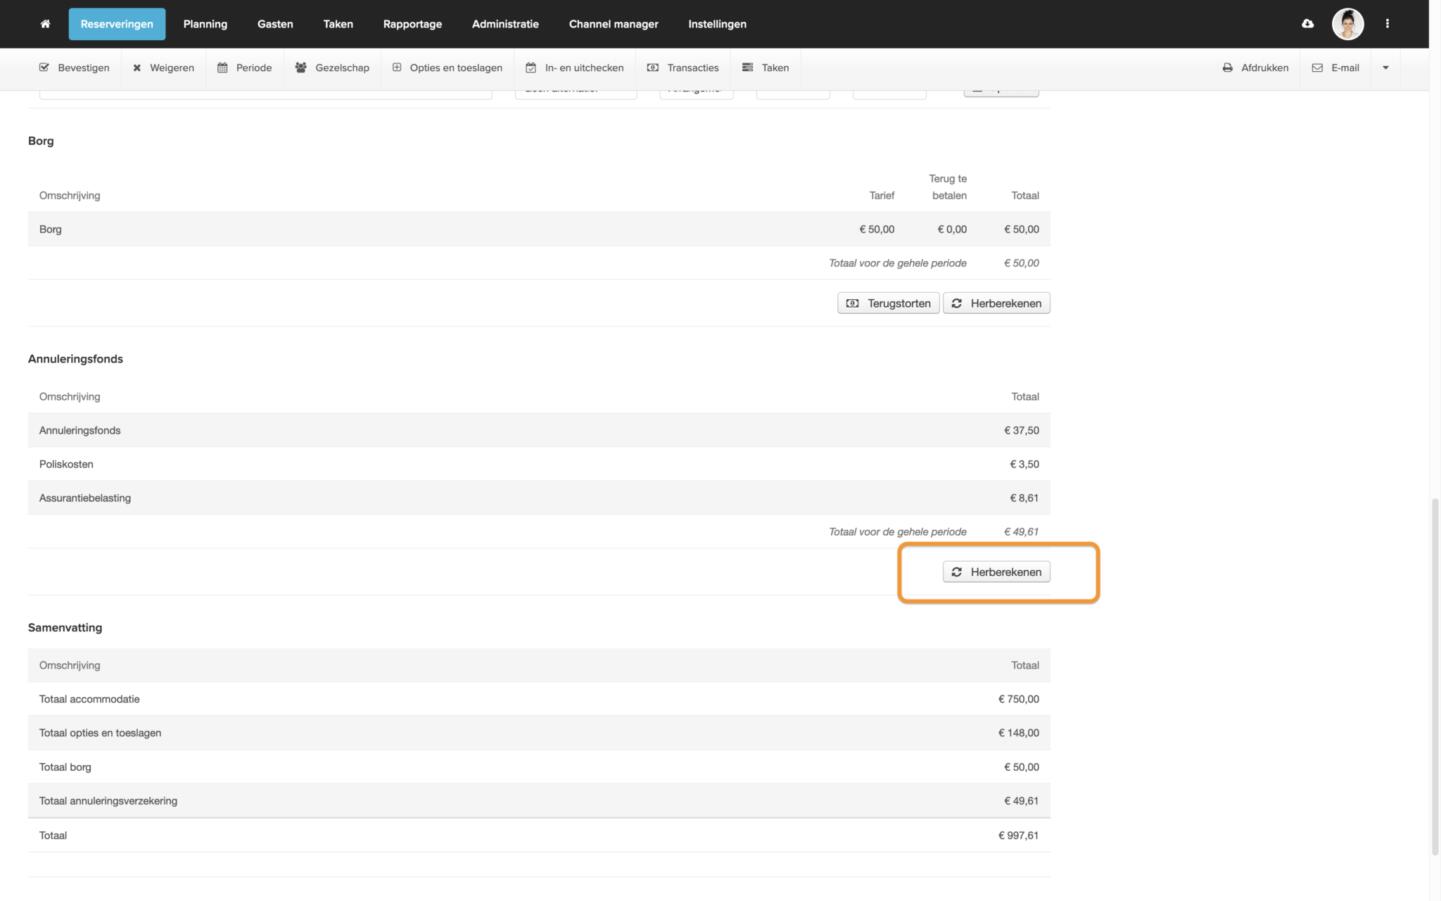Open the Periode calendar option

[244, 68]
